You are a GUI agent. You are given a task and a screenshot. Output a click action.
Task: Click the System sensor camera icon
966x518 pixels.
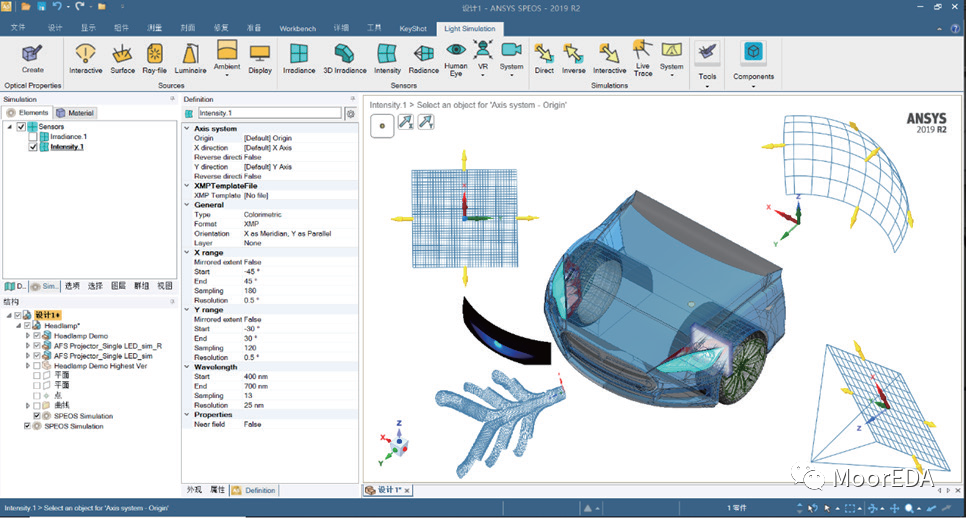[511, 50]
